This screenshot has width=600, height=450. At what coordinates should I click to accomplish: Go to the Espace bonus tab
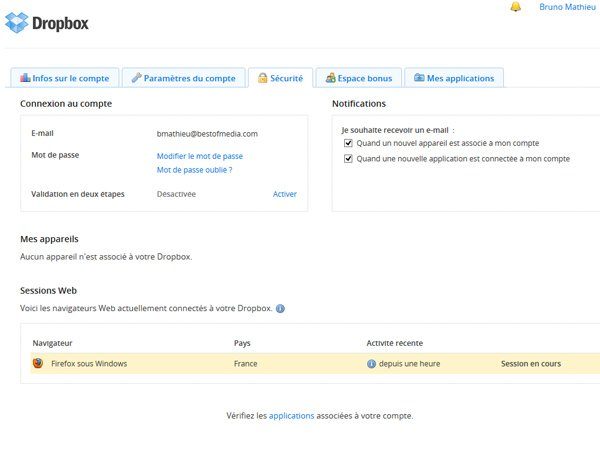pos(359,78)
